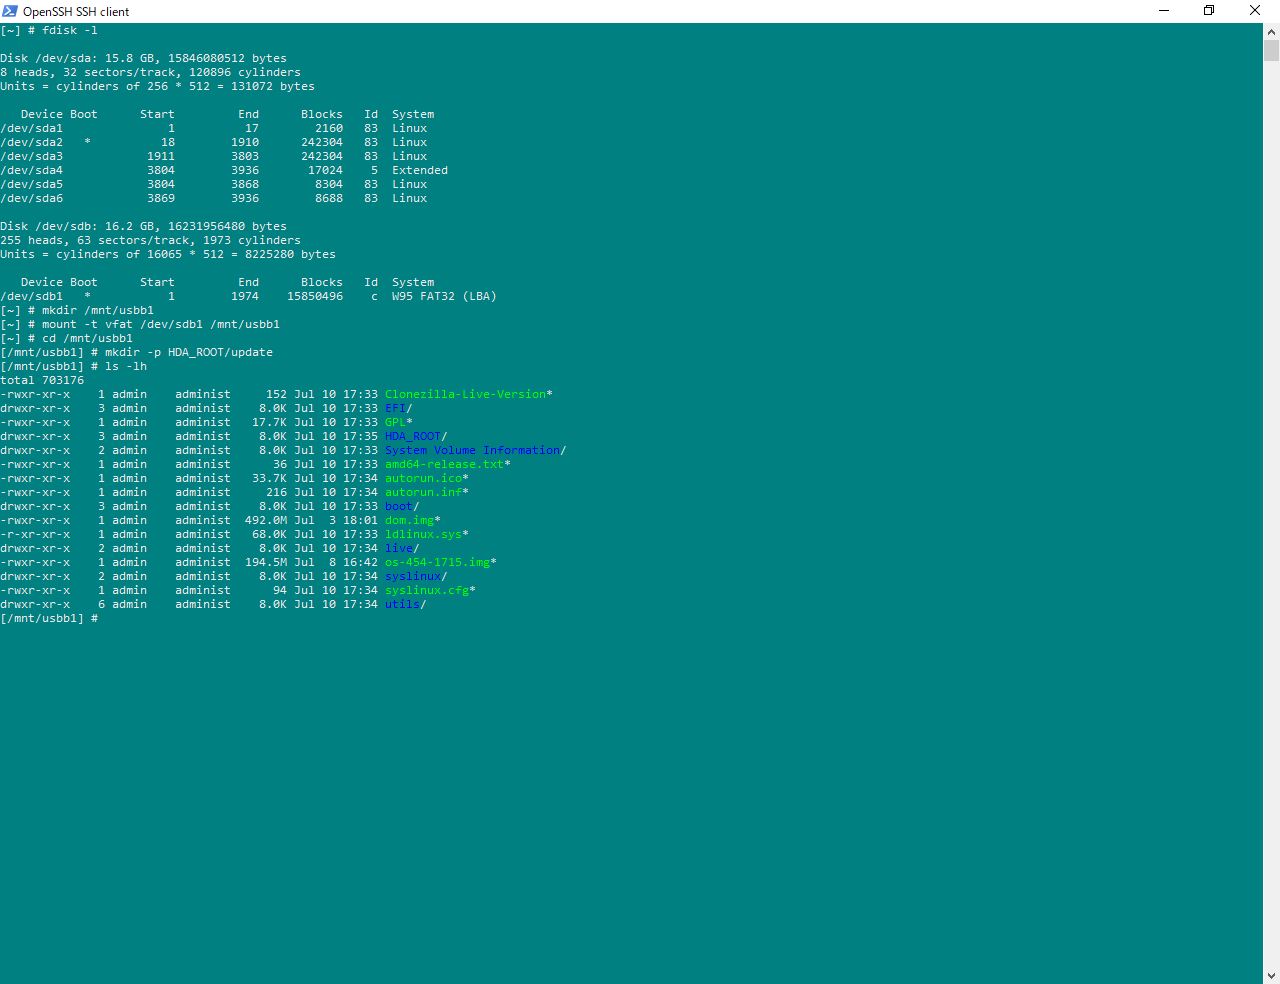Click the os-454-1715.img file name

click(x=437, y=562)
